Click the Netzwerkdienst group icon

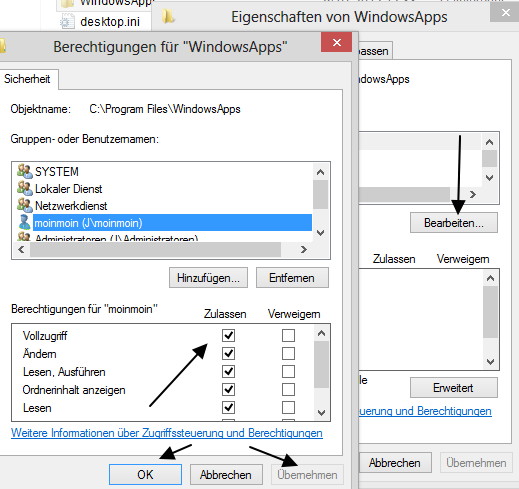(24, 205)
